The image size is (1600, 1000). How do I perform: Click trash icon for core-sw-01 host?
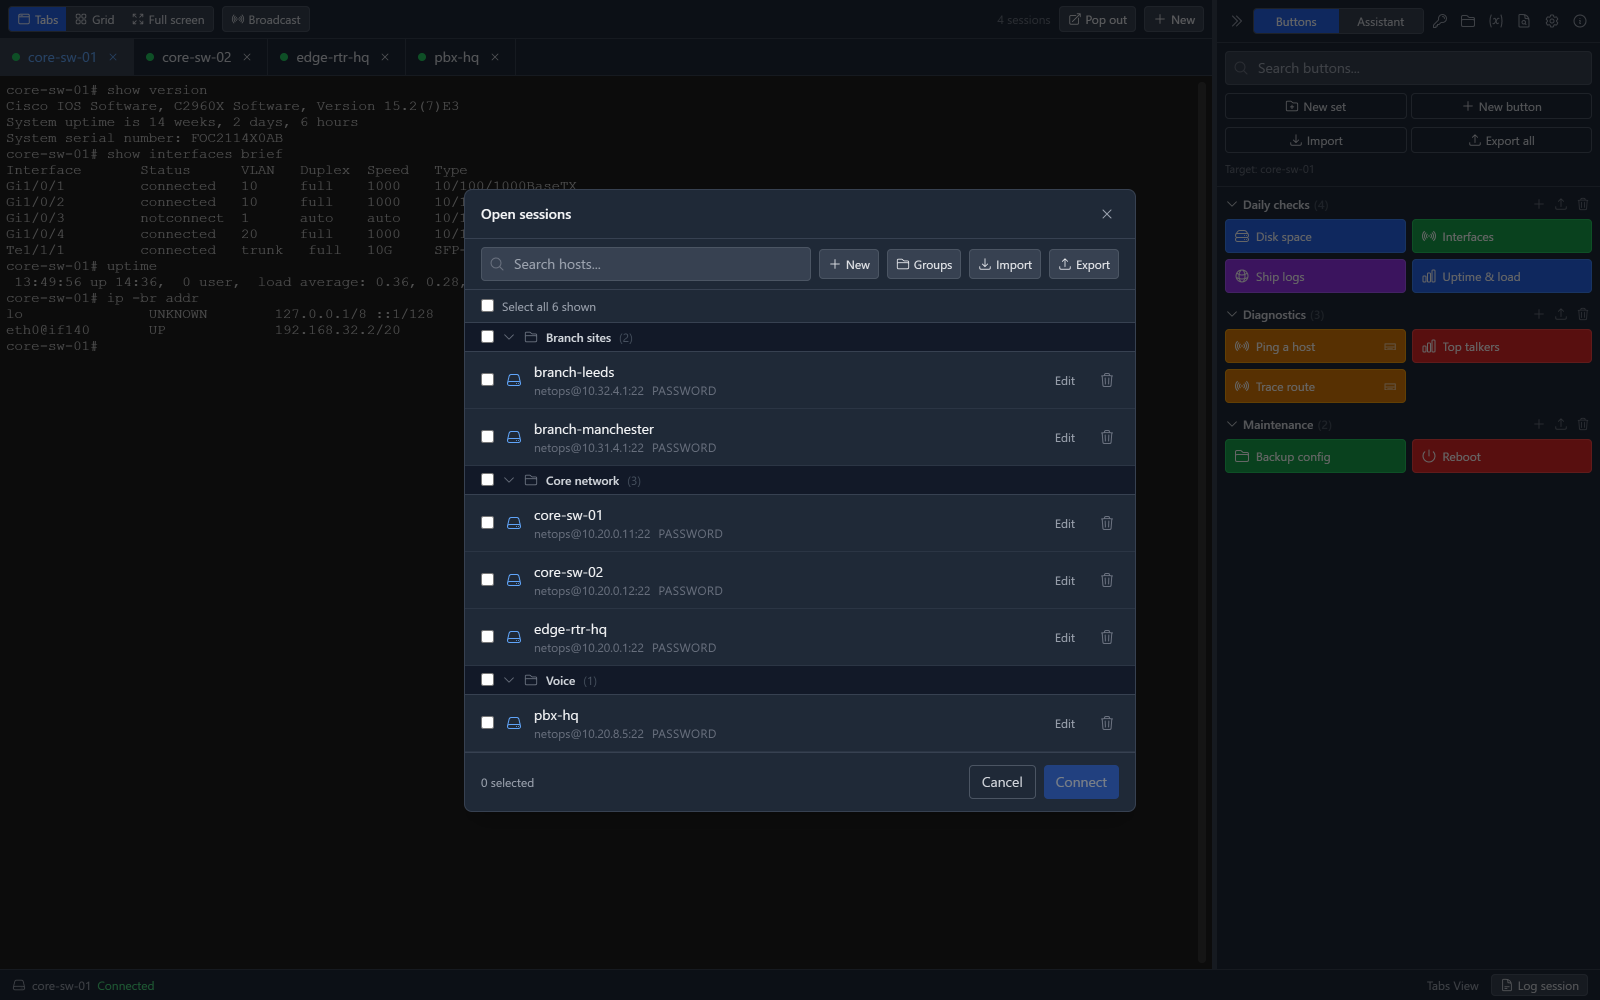click(x=1107, y=523)
